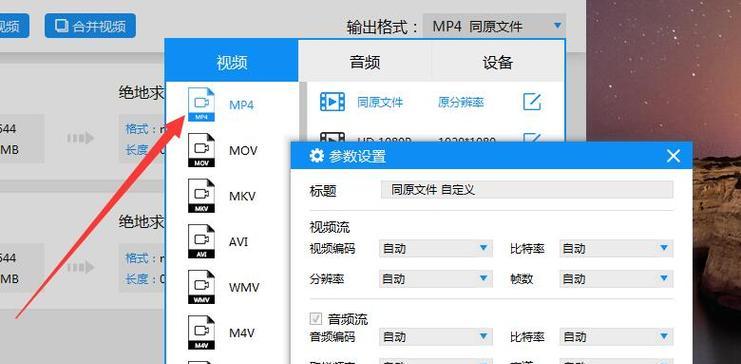
Task: Select the MP4 format file icon
Action: (201, 104)
